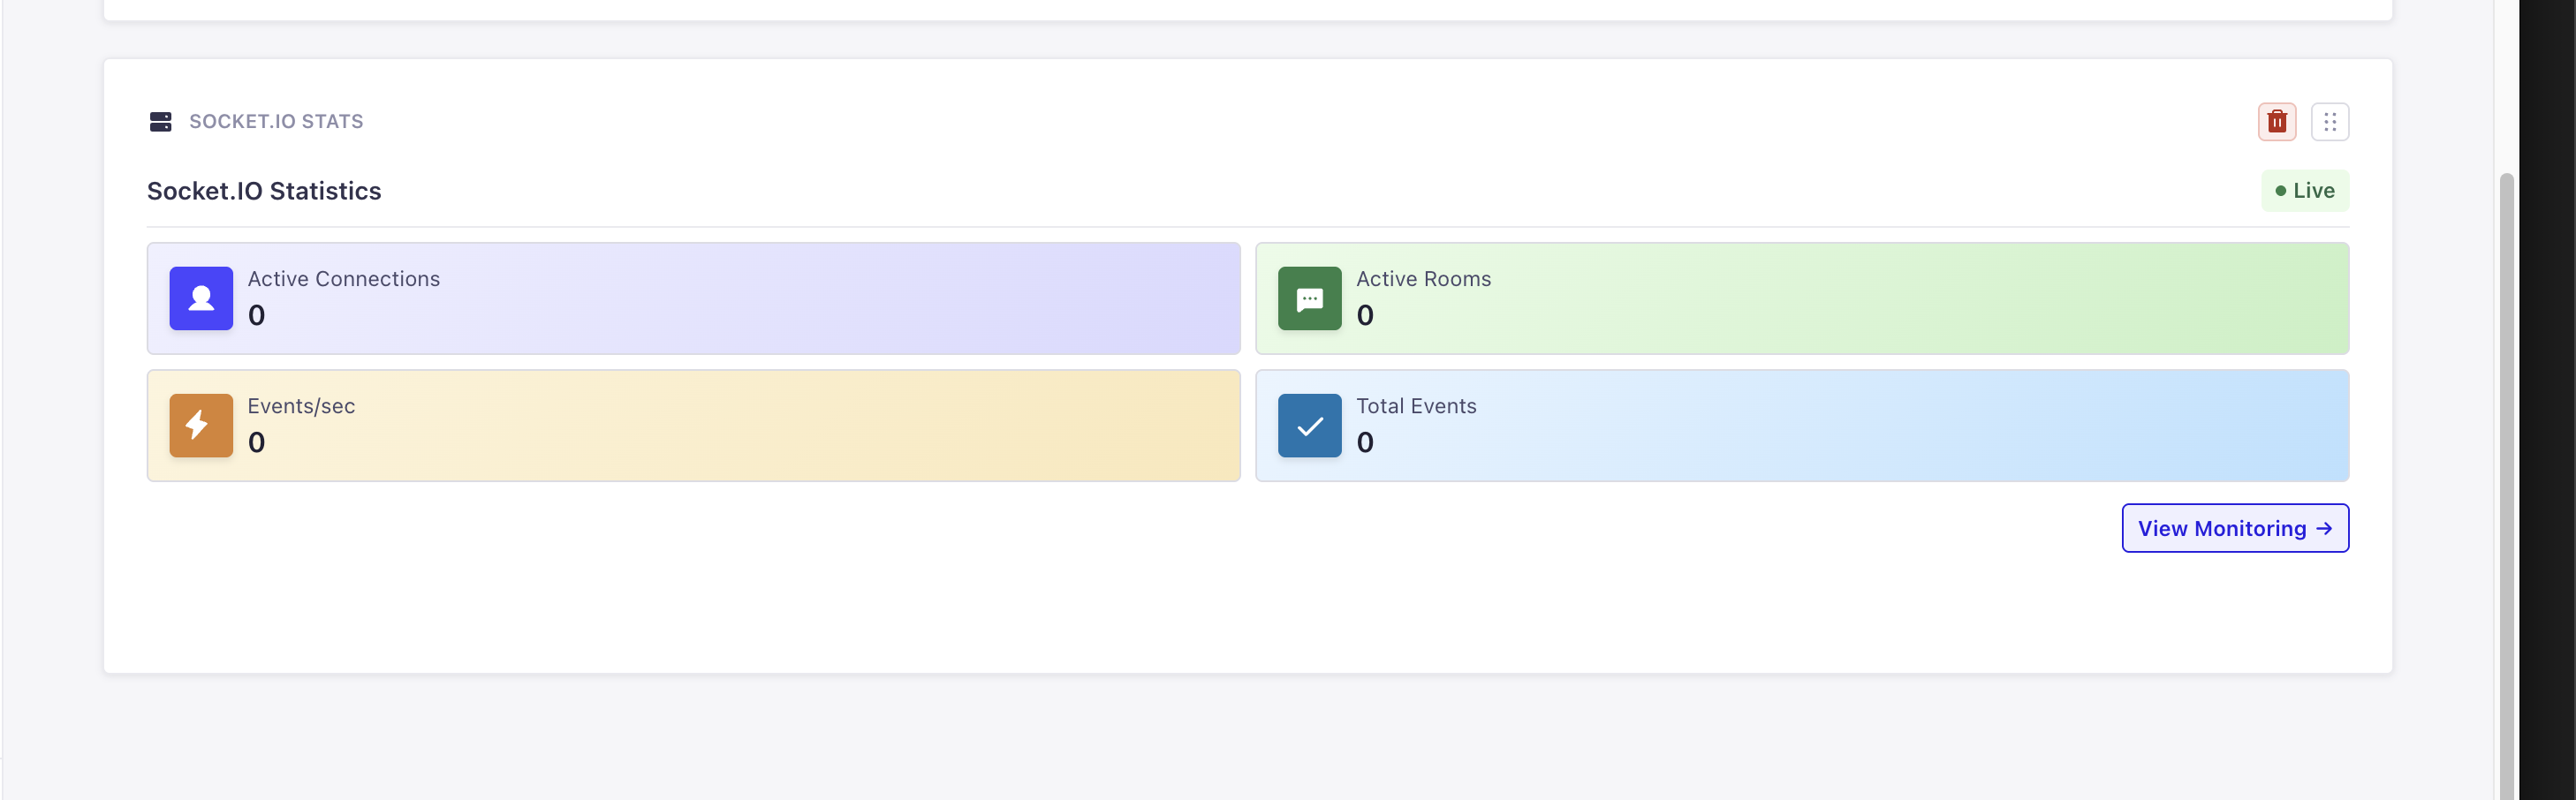Grab the widget drag handle dots
The image size is (2576, 800).
coord(2330,122)
